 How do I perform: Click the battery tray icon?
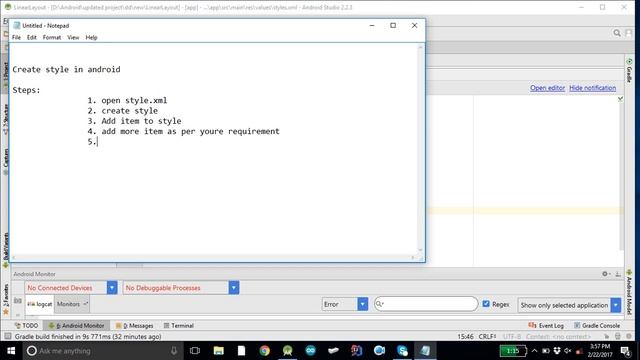[546, 351]
